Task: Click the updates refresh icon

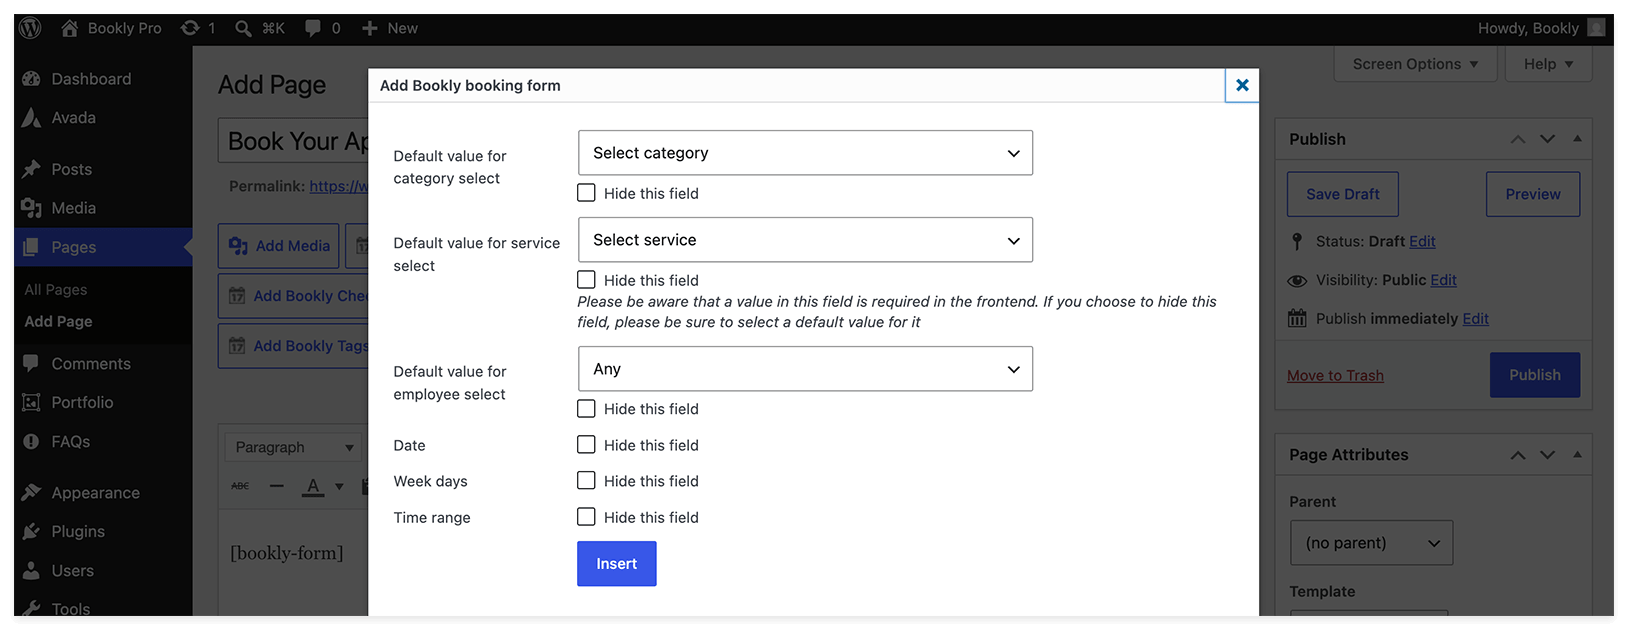Action: pos(190,28)
